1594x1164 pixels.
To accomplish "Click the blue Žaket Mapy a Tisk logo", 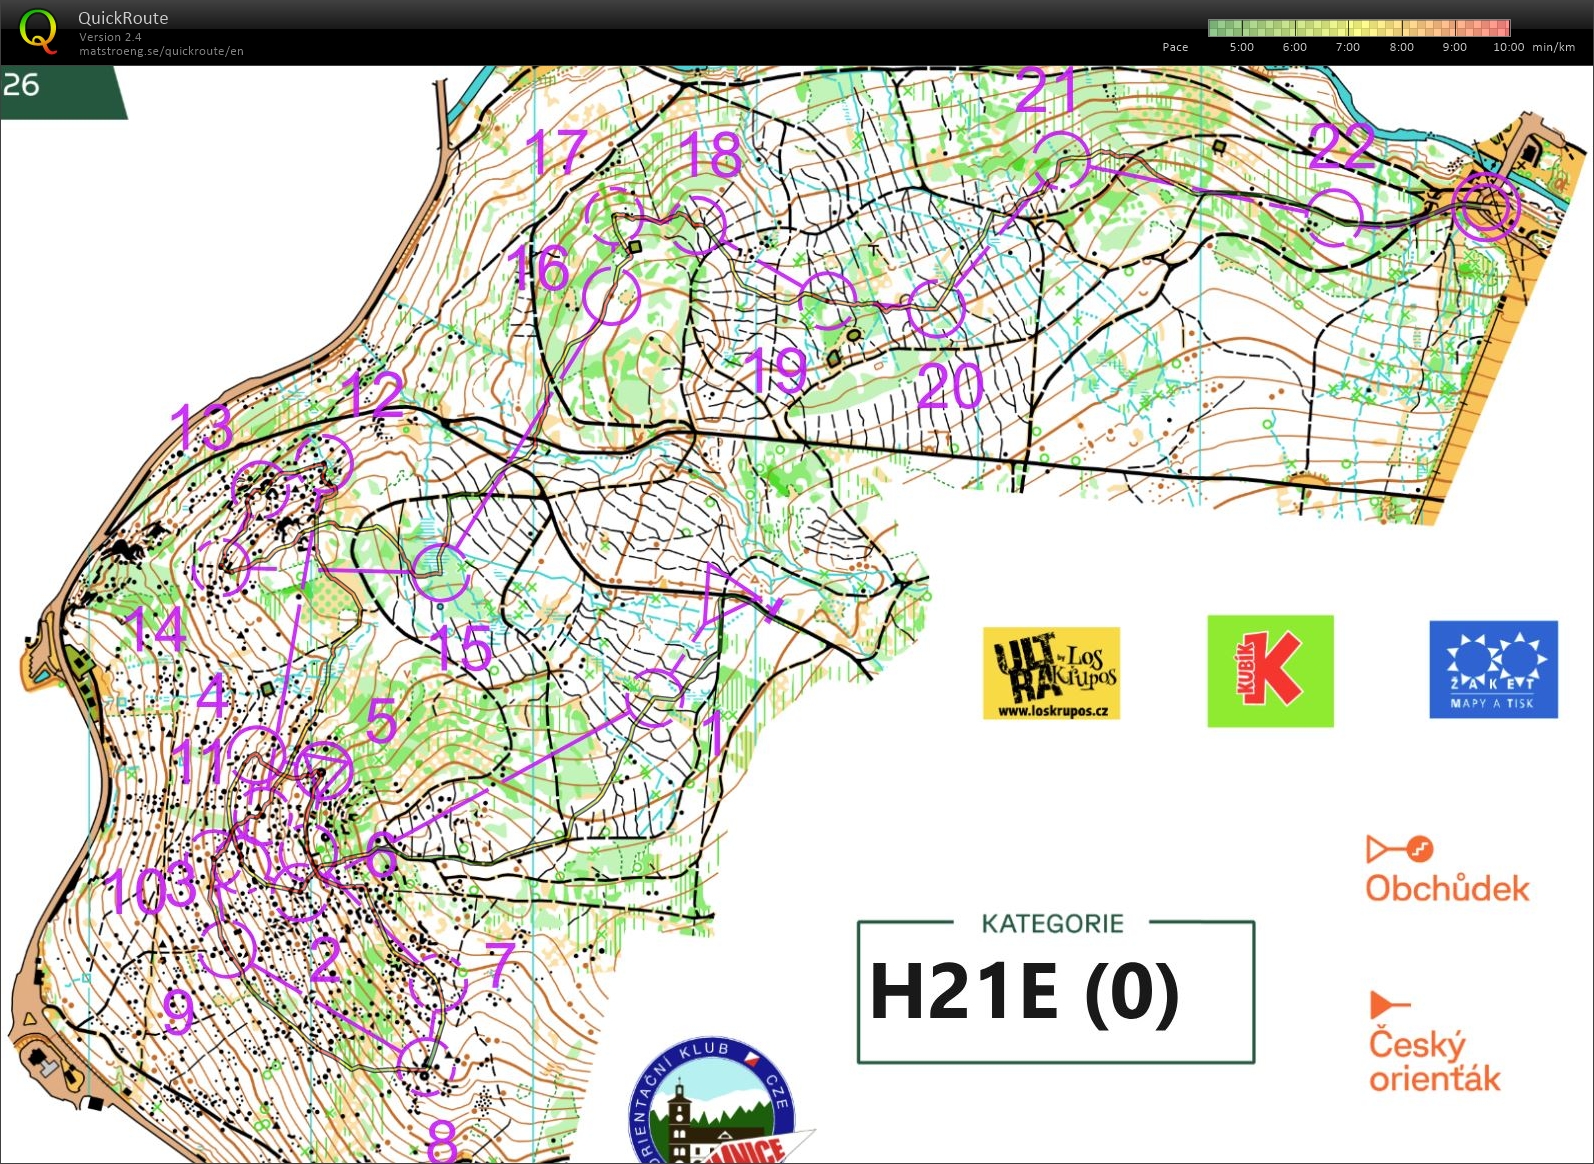I will pos(1493,669).
